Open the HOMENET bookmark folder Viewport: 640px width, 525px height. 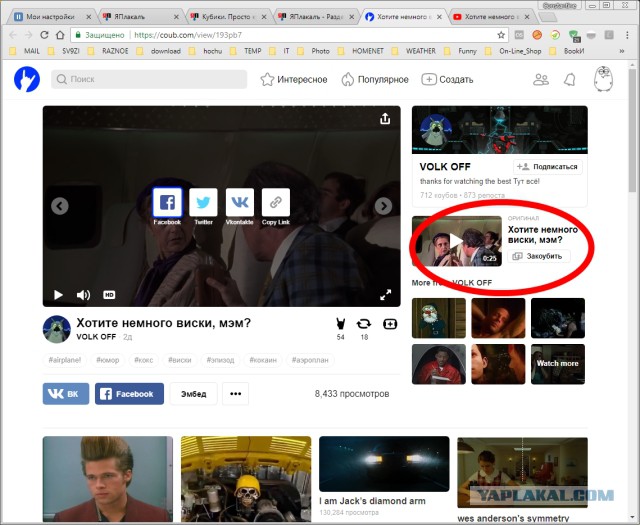[x=361, y=51]
